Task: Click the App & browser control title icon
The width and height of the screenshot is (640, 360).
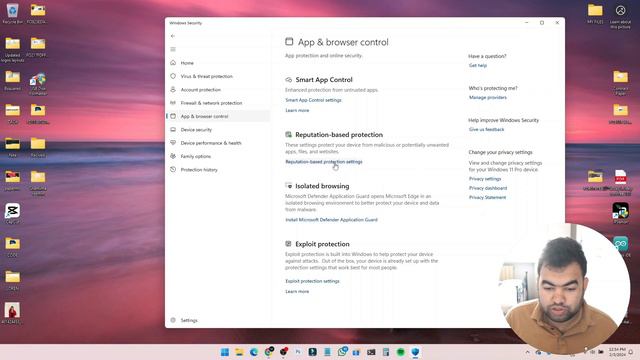Action: click(x=289, y=41)
